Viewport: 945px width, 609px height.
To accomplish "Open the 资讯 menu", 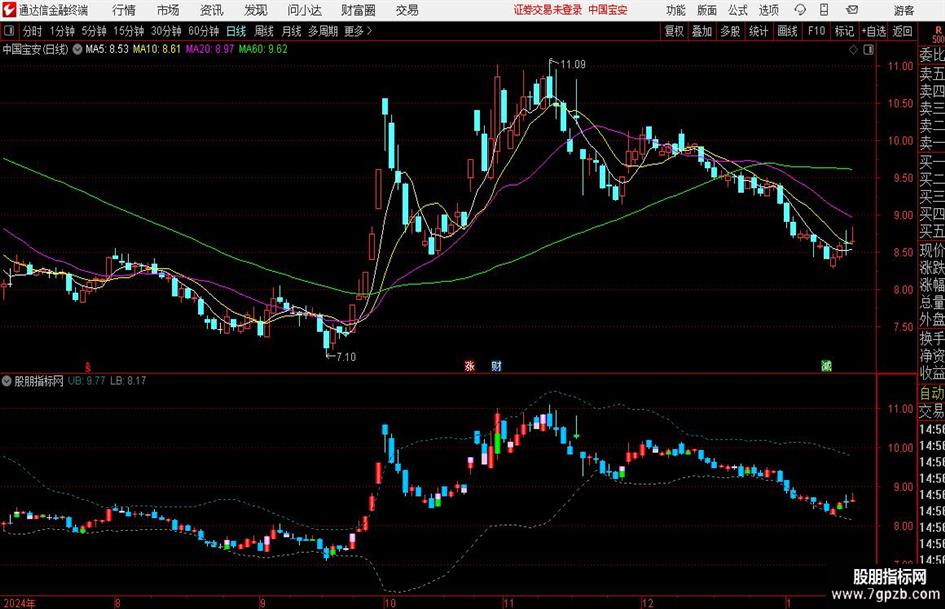I will pos(212,10).
